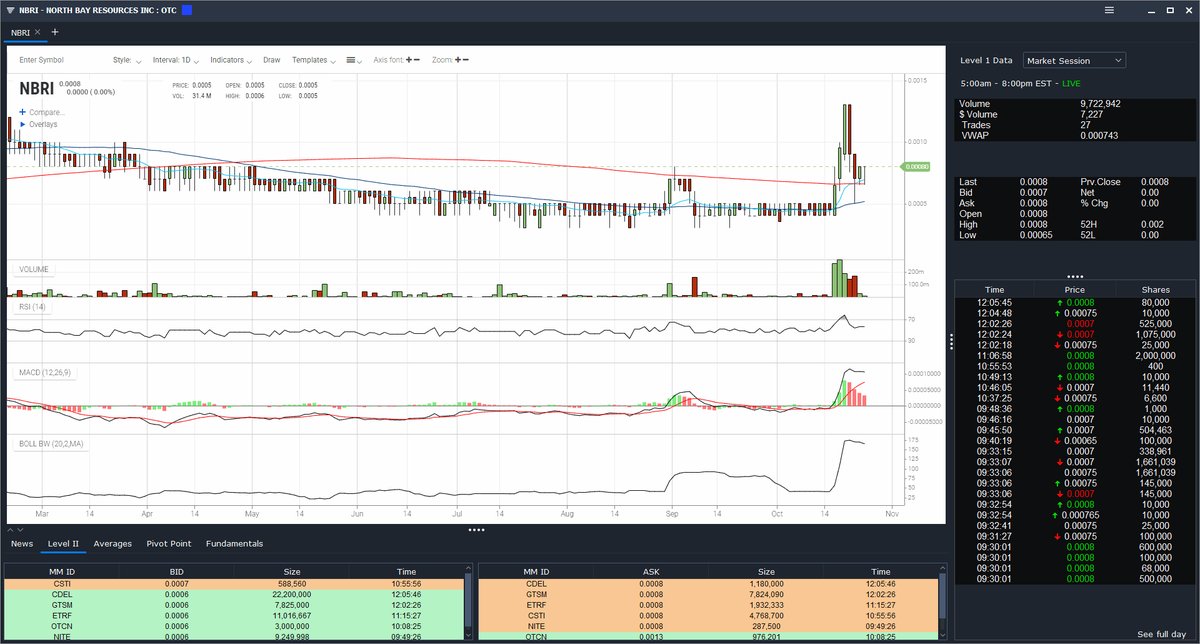Image resolution: width=1200 pixels, height=644 pixels.
Task: Select the NITE ask row size 287,500
Action: (x=710, y=626)
